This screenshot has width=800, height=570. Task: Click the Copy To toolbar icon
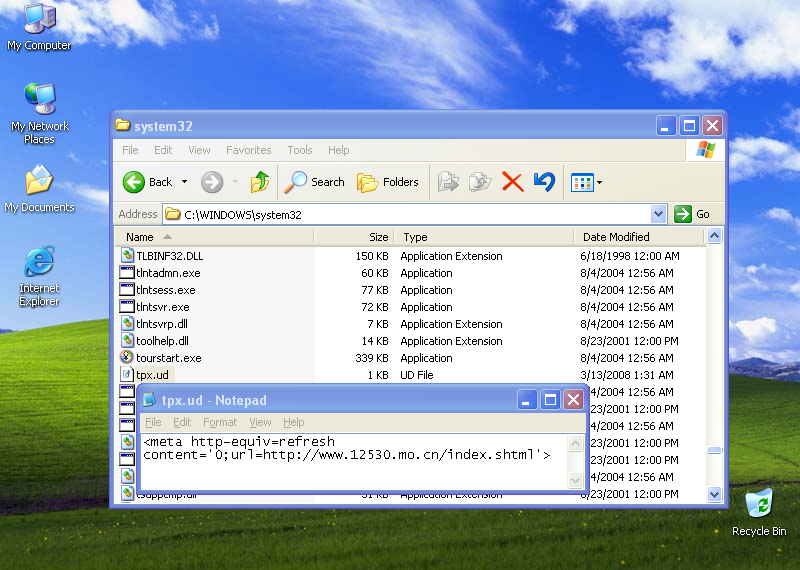(480, 182)
